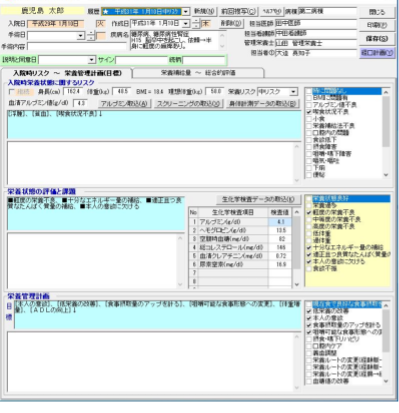Click the 作成日 spinner arrows
399x413 pixels.
(x=196, y=24)
